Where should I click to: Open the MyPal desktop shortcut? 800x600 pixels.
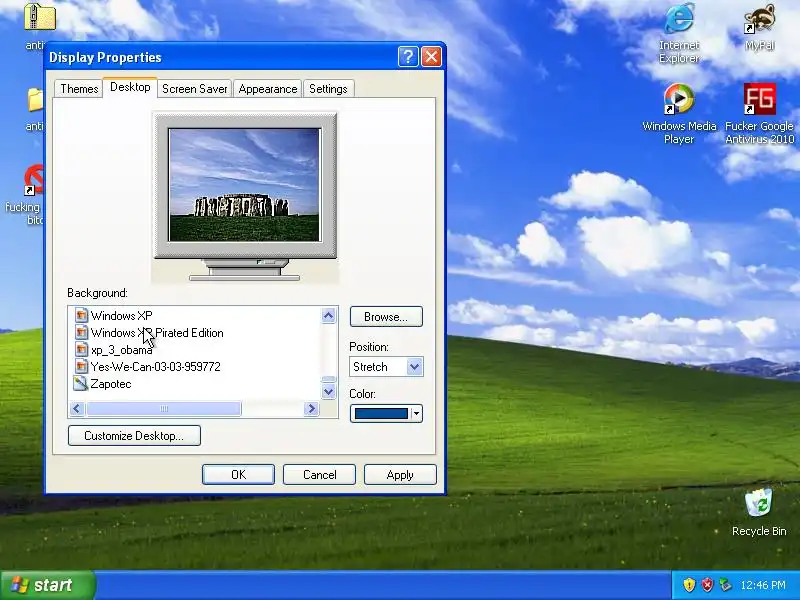[760, 19]
